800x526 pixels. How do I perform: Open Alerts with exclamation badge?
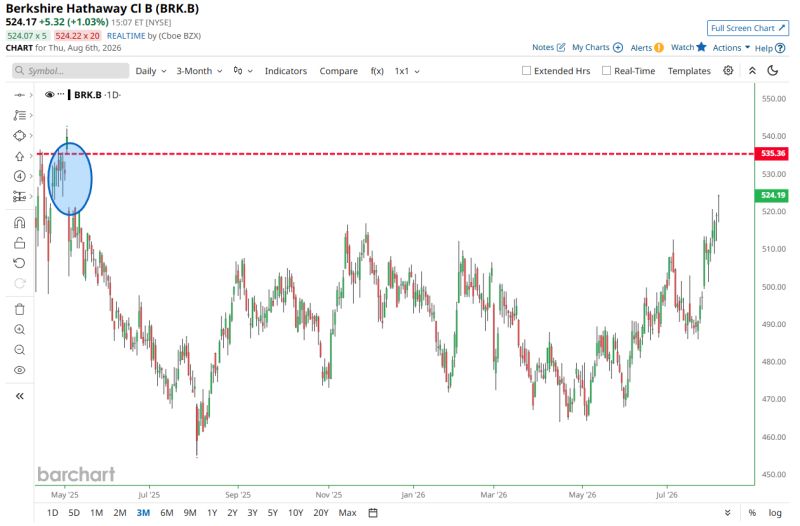(x=647, y=47)
